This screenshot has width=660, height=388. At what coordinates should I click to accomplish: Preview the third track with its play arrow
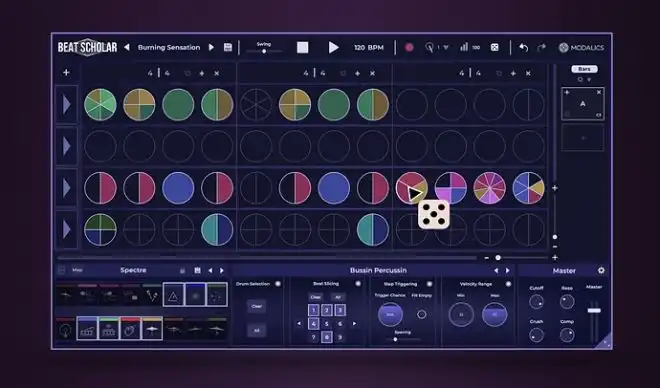click(x=67, y=188)
